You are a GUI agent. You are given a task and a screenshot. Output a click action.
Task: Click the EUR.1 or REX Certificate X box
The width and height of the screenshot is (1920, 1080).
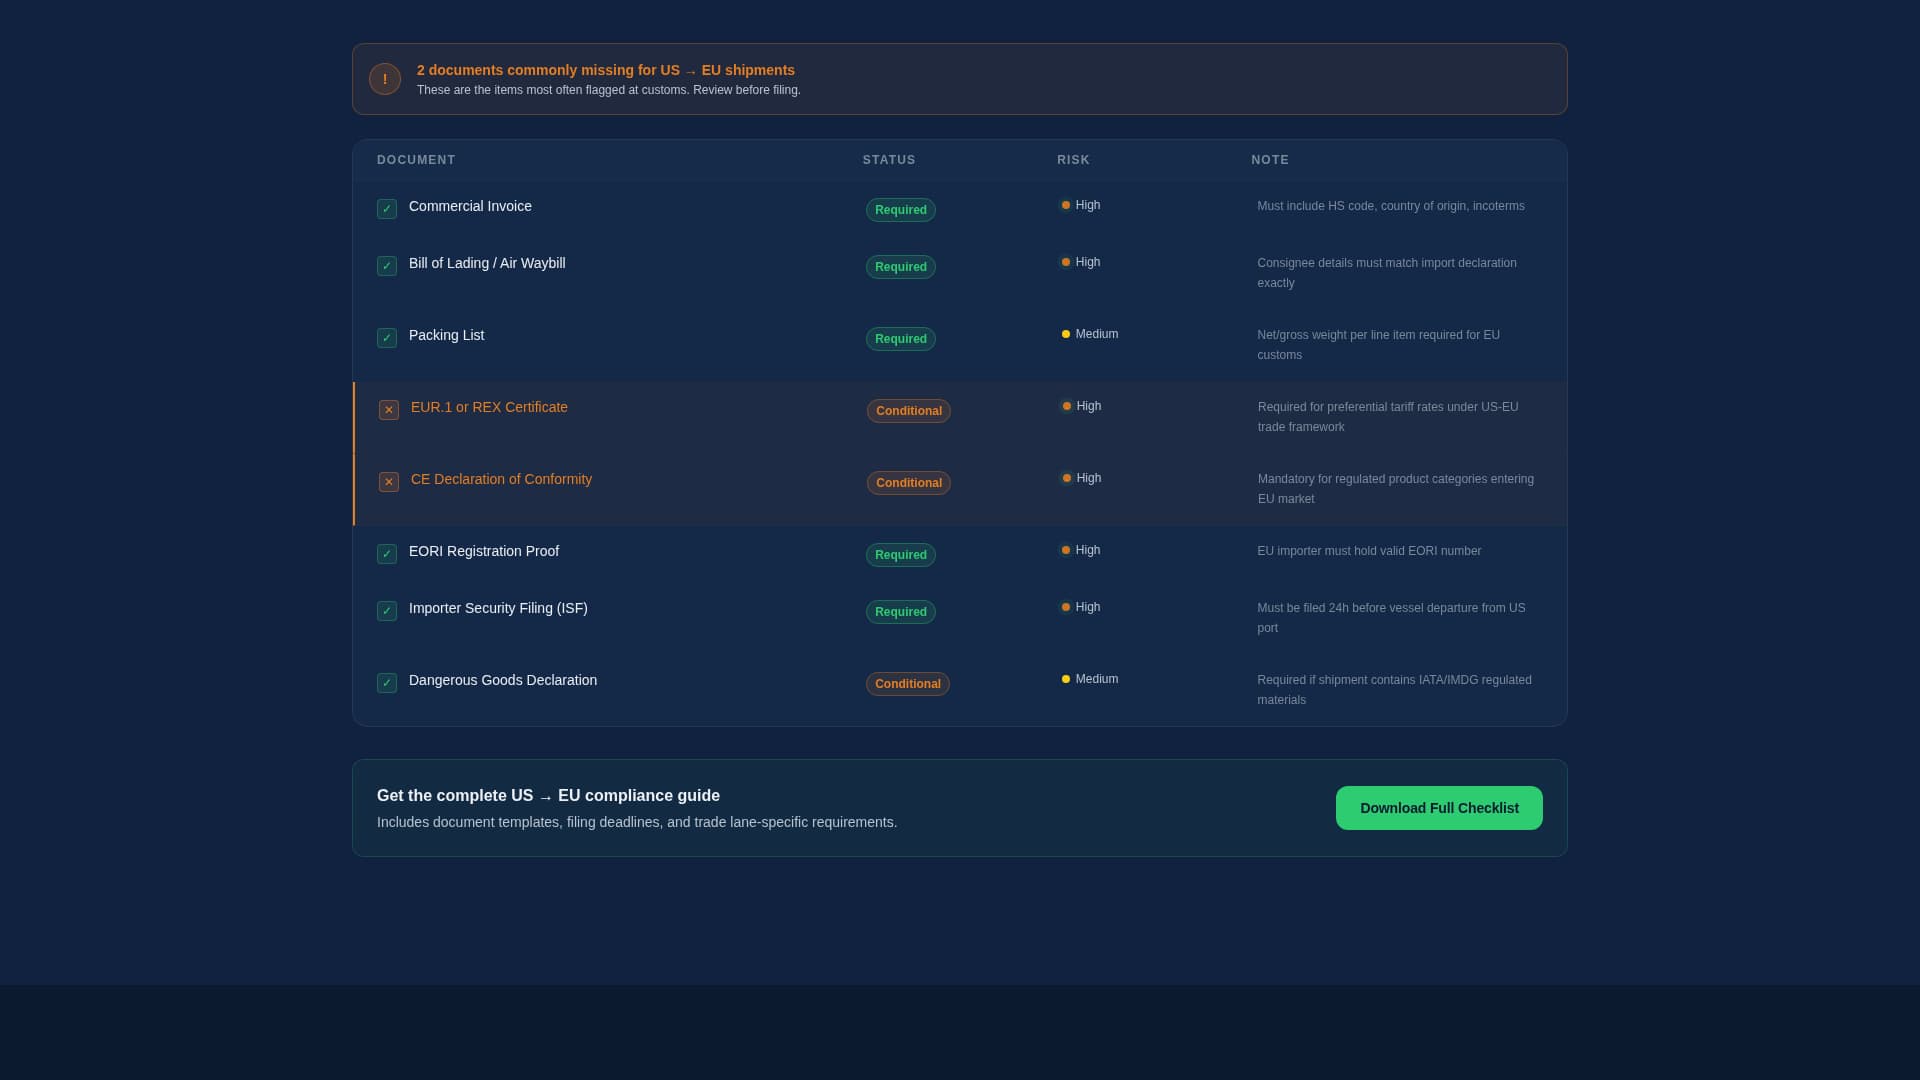click(389, 410)
